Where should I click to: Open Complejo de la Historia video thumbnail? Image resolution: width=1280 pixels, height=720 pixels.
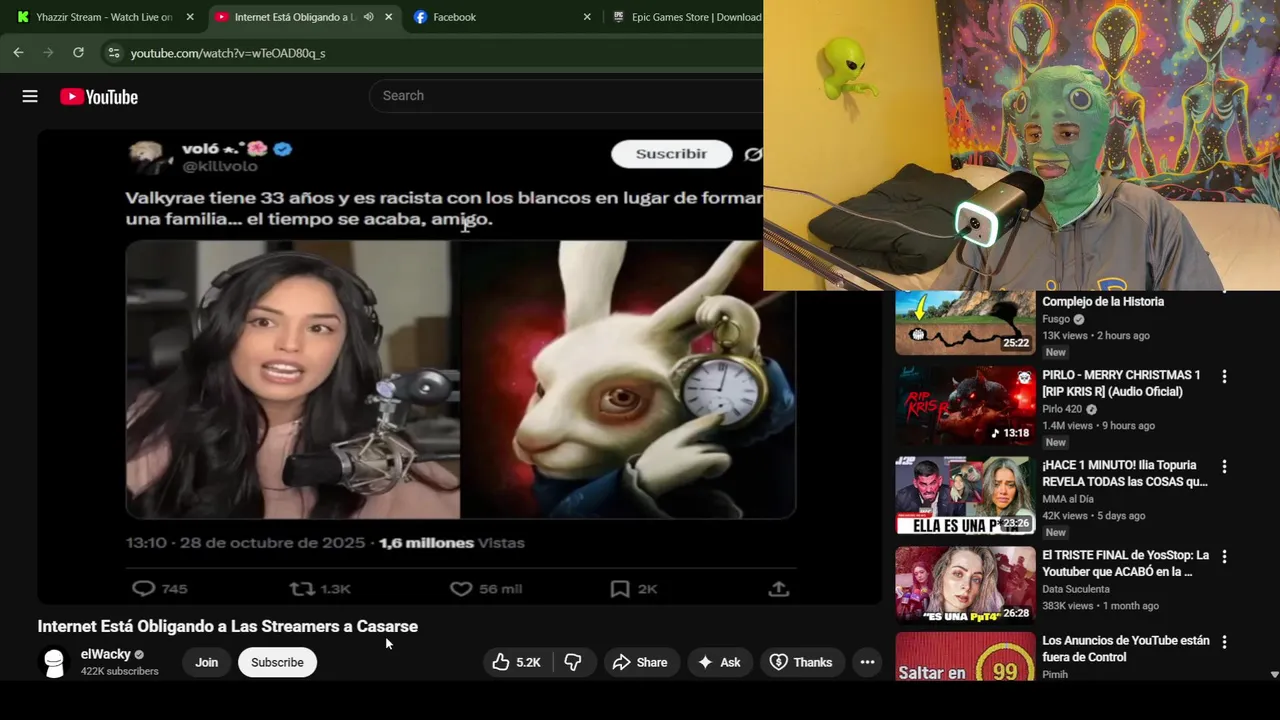pos(965,322)
